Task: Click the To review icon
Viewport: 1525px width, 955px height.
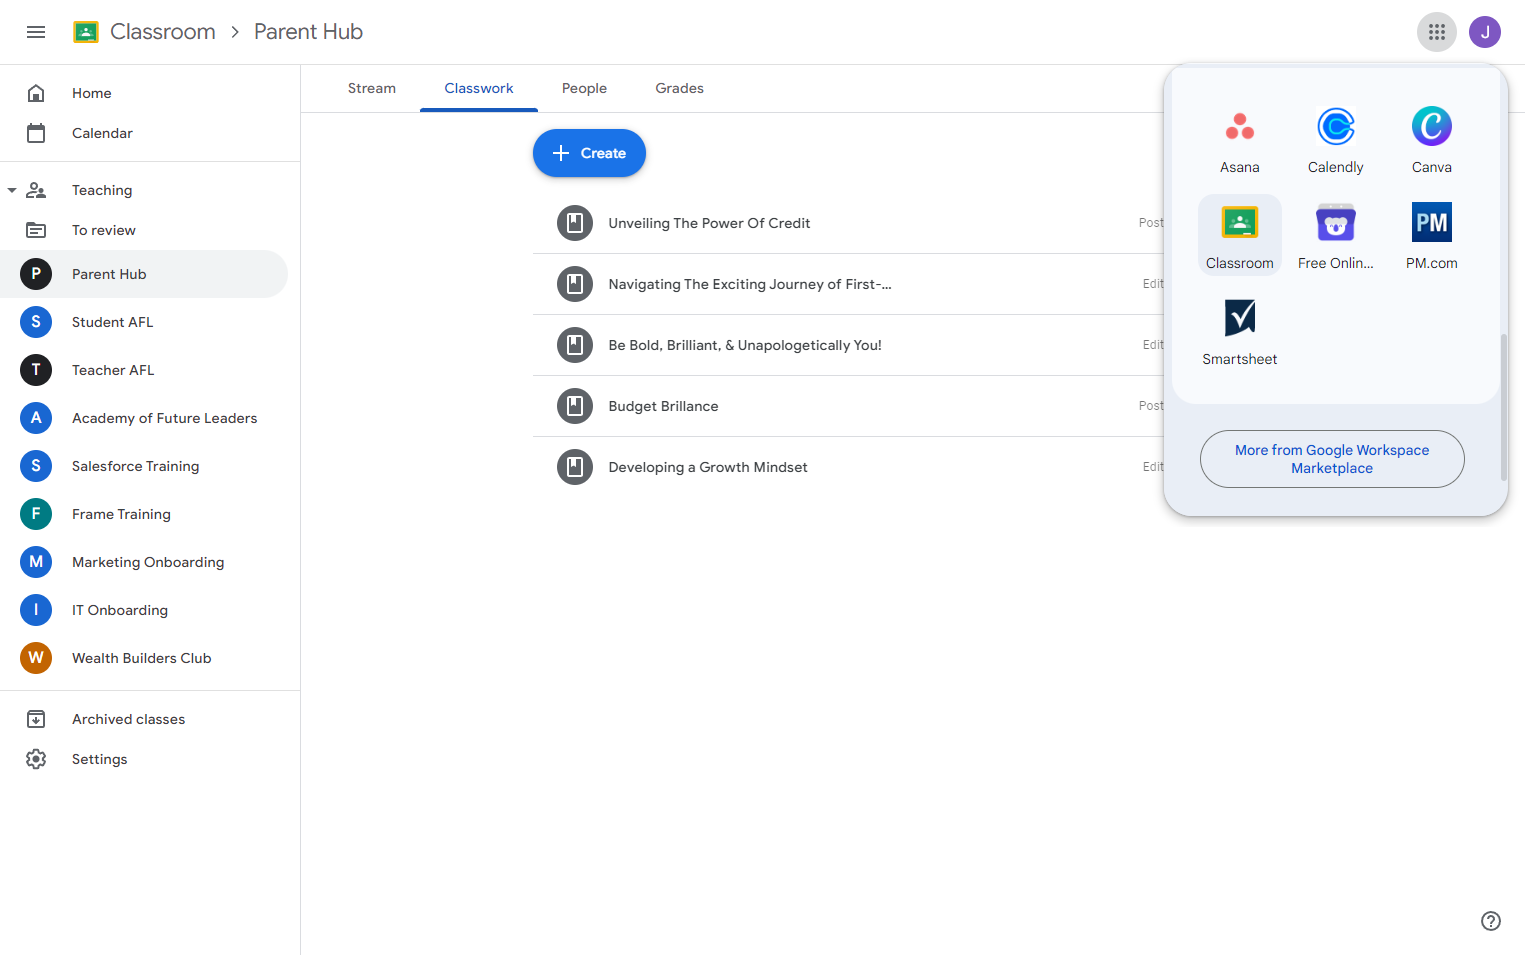Action: coord(36,230)
